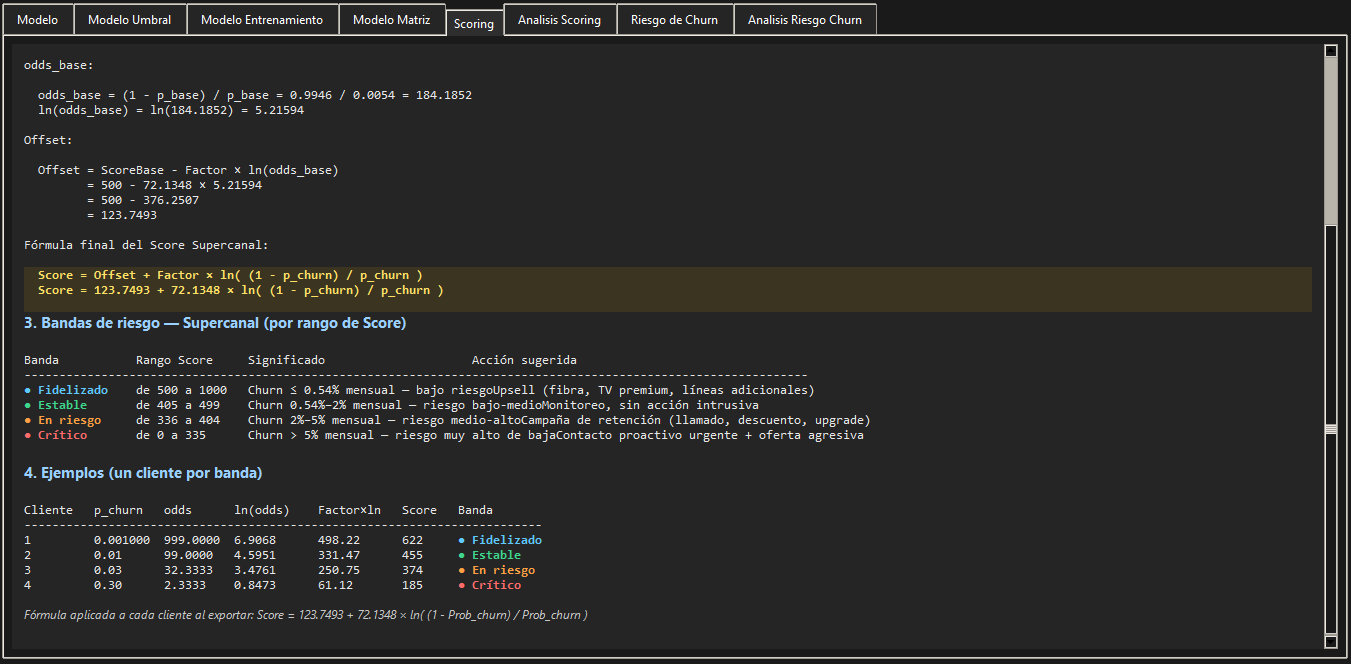The image size is (1351, 664).
Task: Switch to the Riesgo de Churn tab
Action: click(x=675, y=19)
